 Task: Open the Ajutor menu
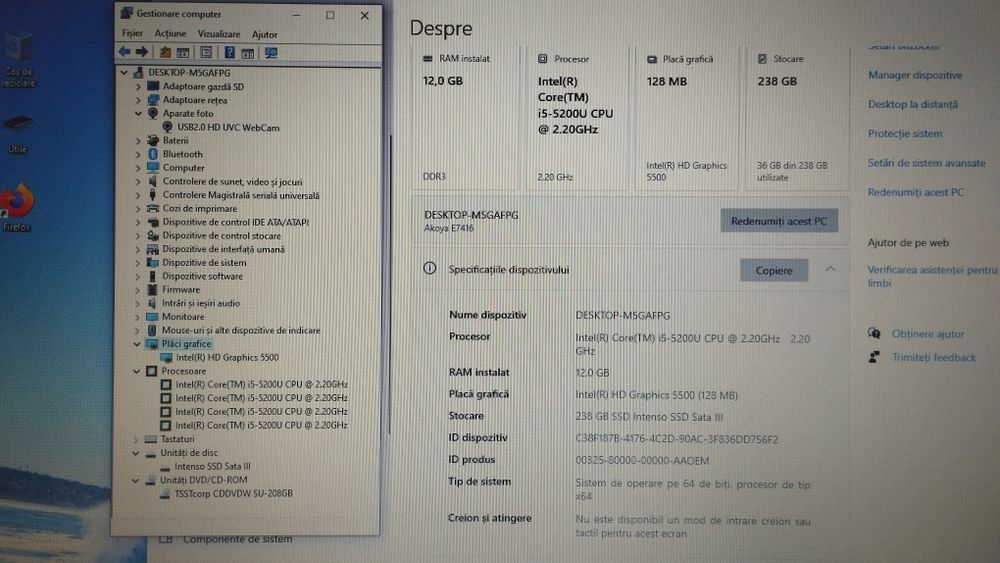264,34
